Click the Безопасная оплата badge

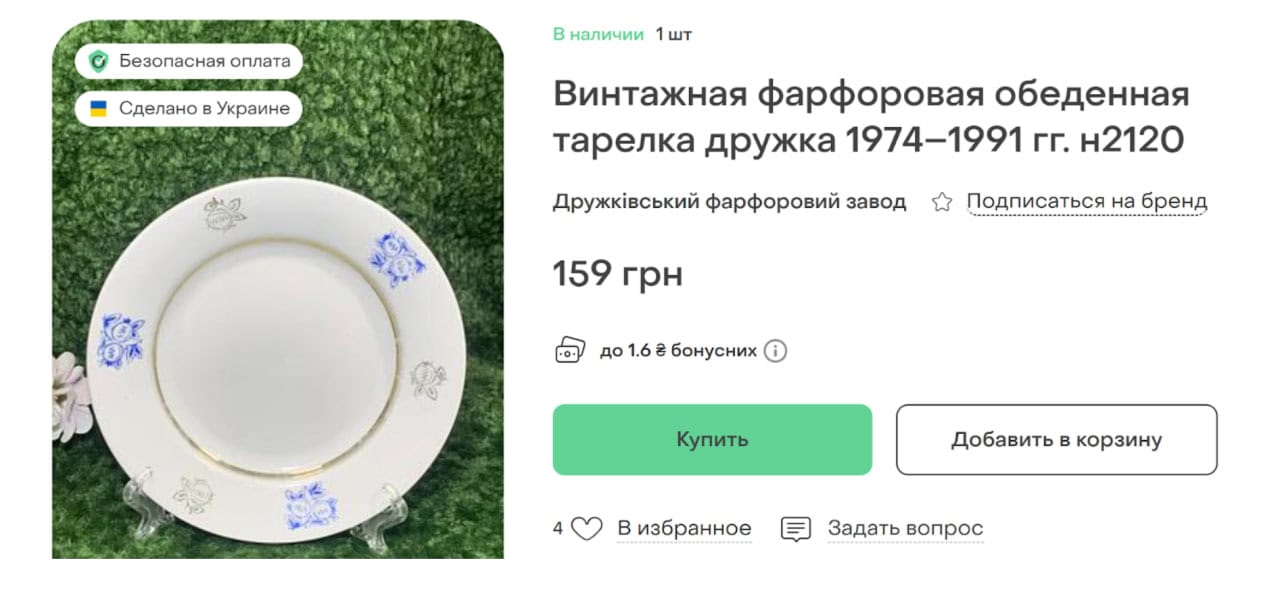[188, 61]
